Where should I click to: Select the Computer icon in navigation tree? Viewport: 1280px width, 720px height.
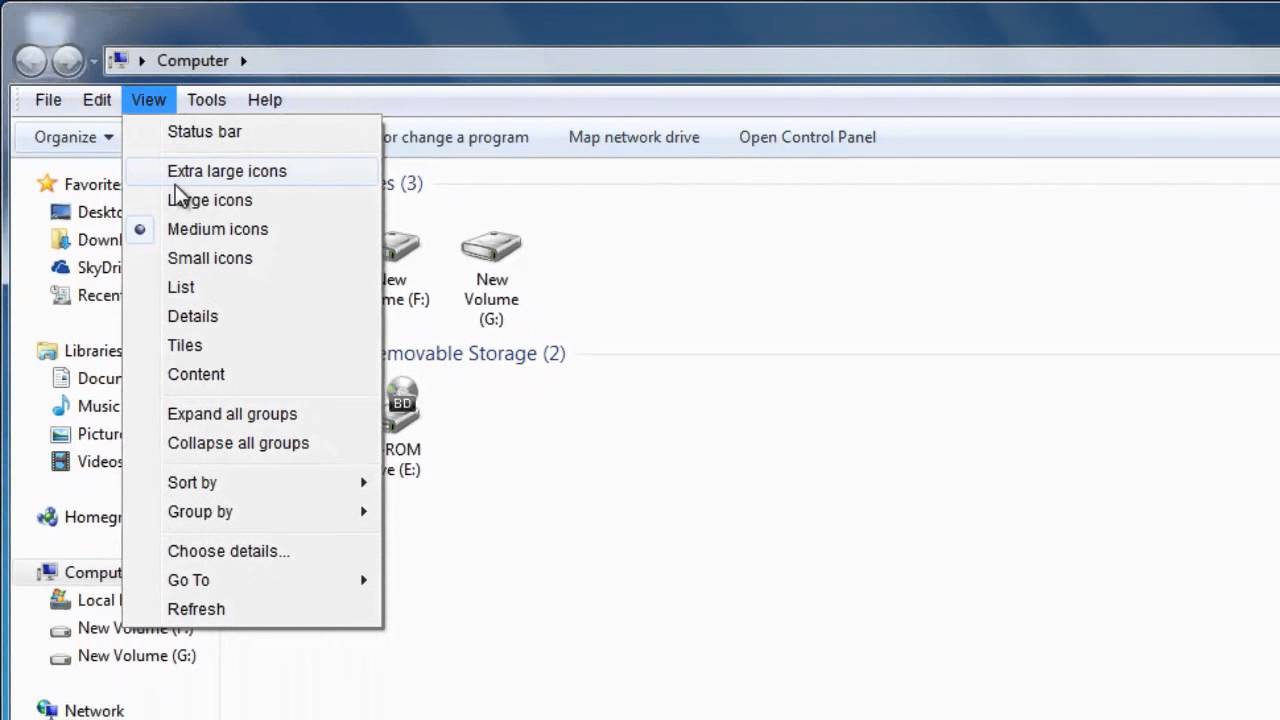47,573
